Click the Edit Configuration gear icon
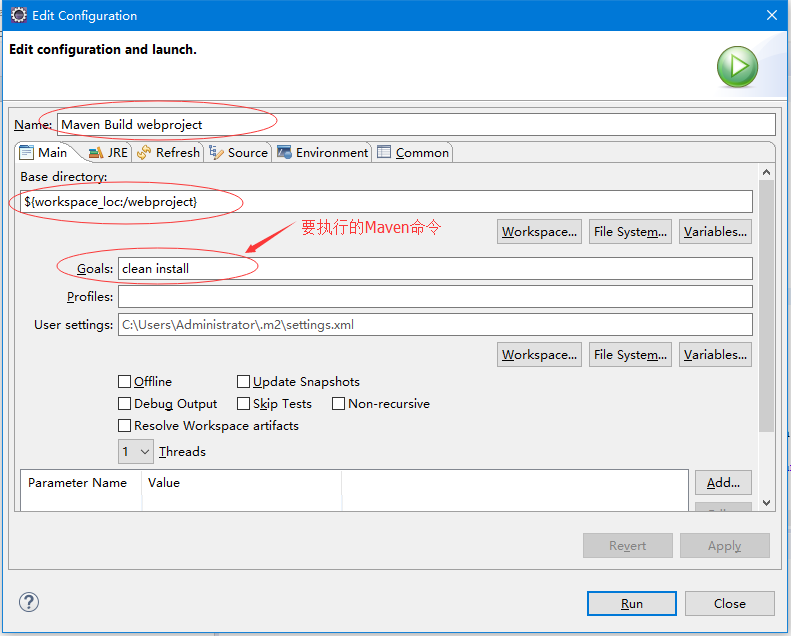Screen dimensions: 791x636 click(19, 15)
